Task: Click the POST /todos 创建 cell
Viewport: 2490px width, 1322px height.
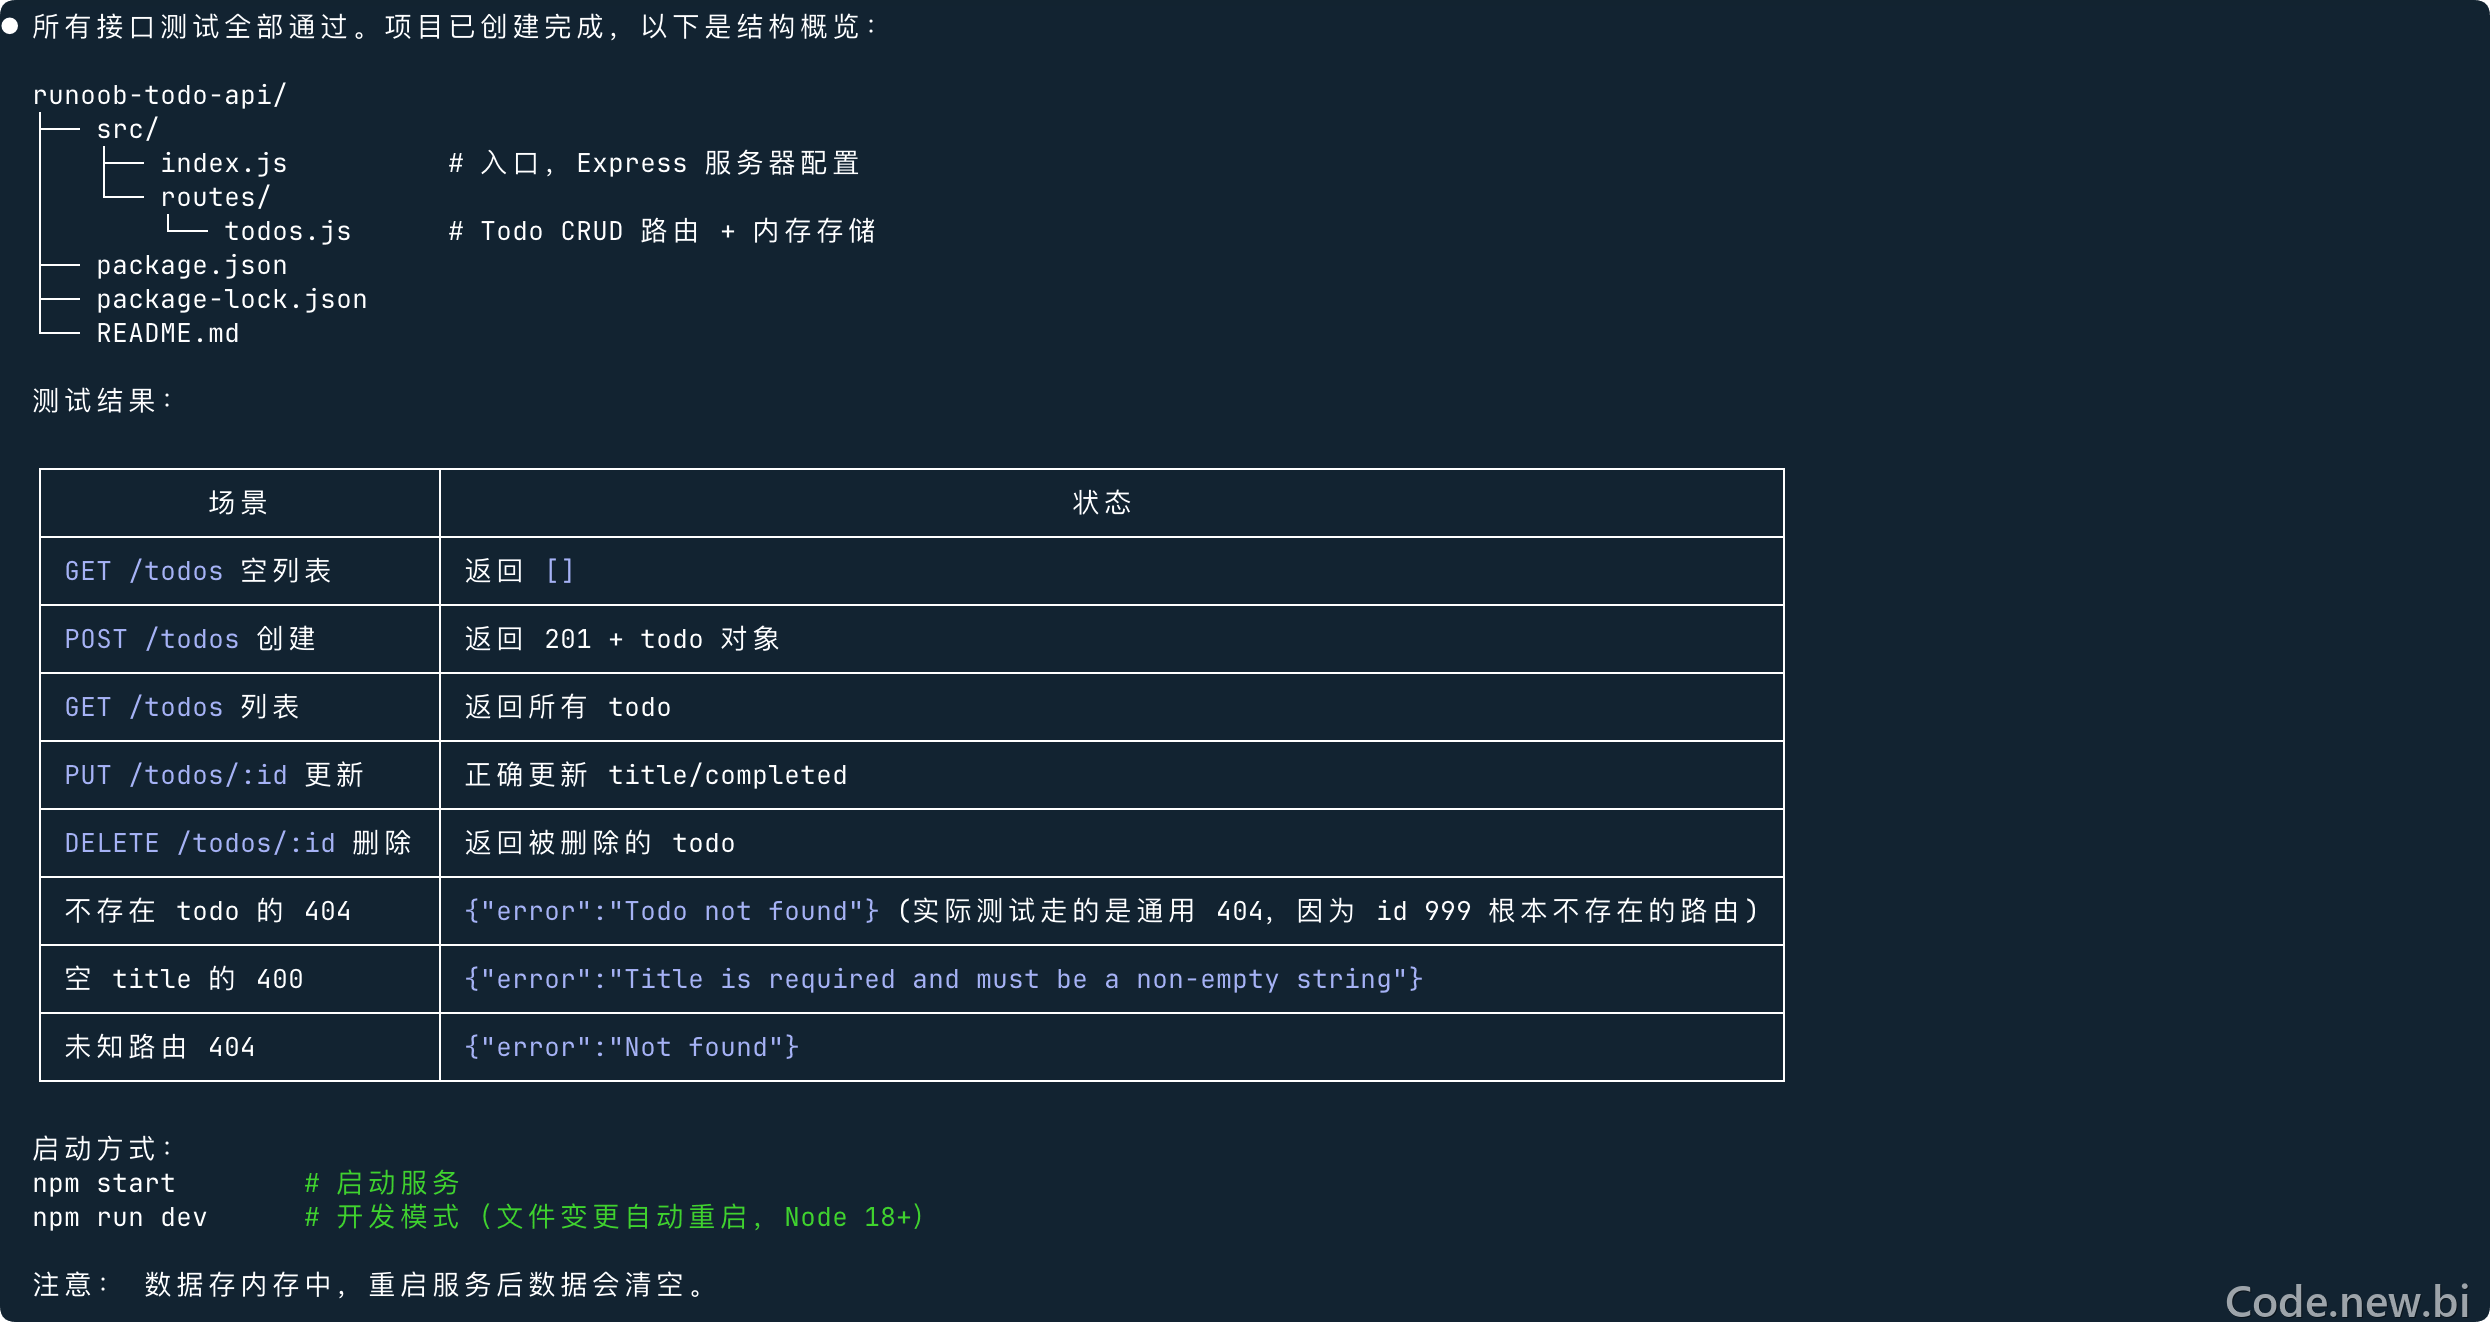Action: 239,639
